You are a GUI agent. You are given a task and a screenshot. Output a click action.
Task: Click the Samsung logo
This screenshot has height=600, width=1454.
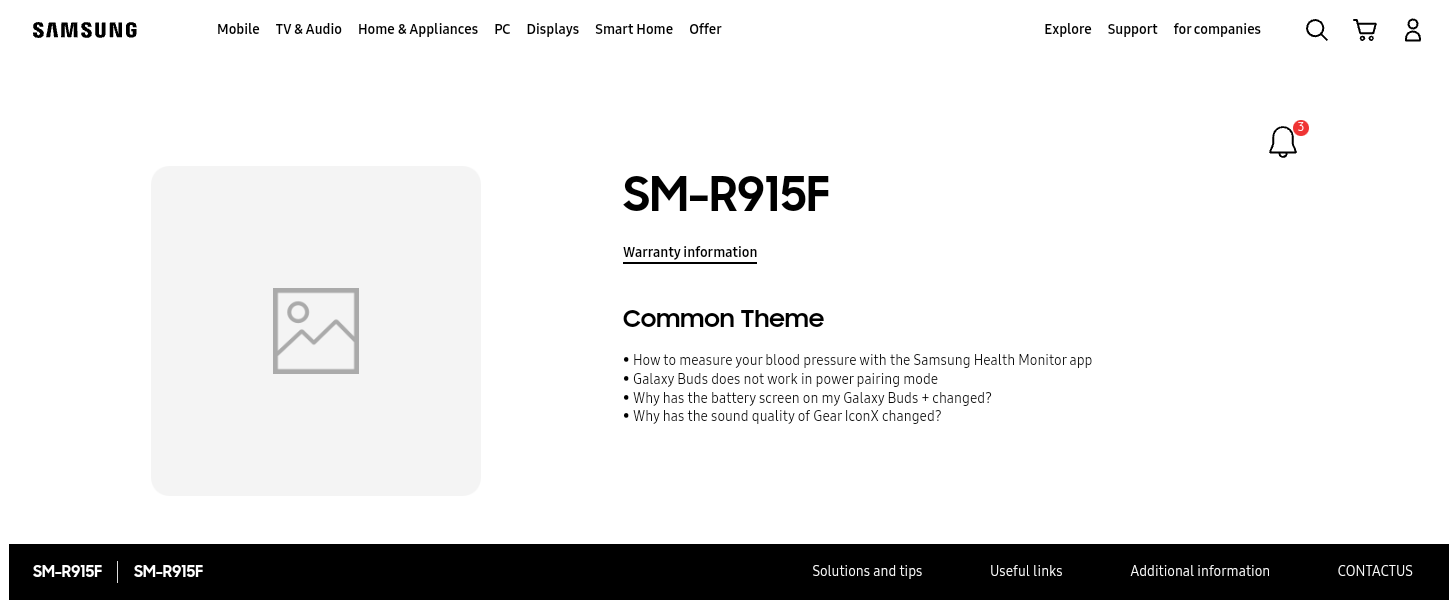[x=85, y=30]
